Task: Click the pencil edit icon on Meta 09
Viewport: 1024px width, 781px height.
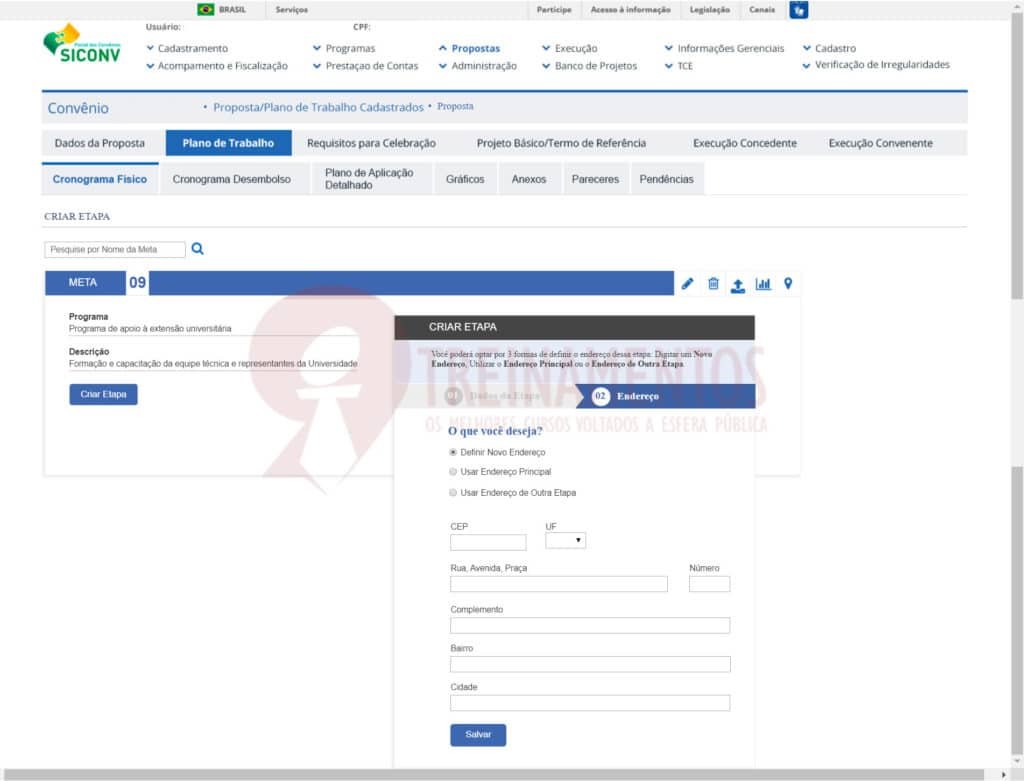Action: click(x=687, y=284)
